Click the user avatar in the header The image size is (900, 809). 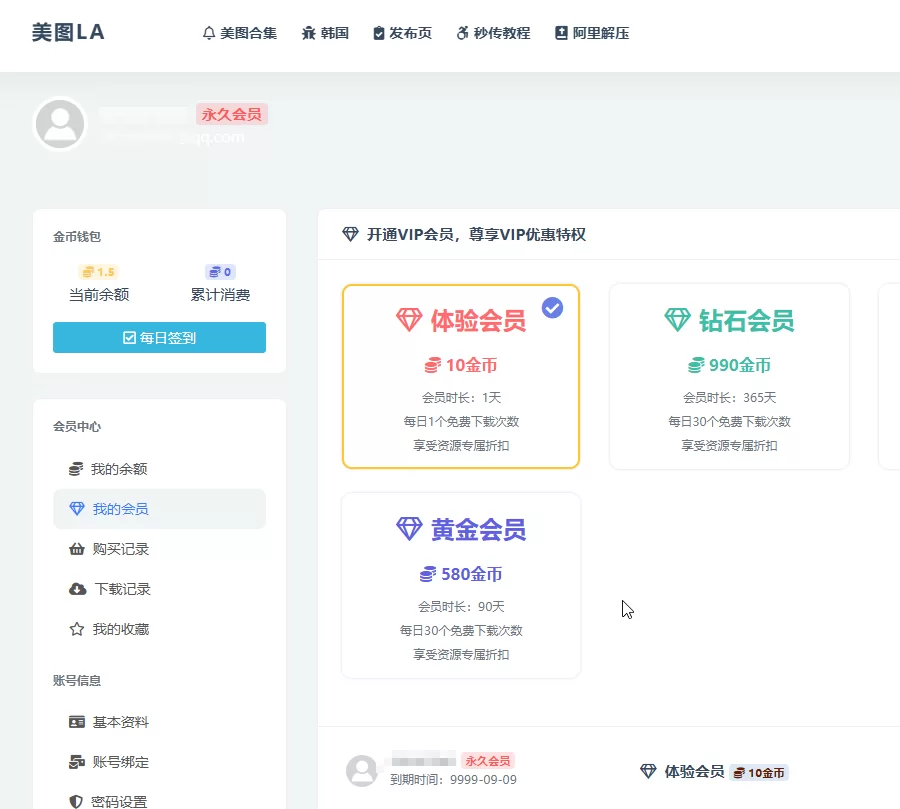[60, 123]
